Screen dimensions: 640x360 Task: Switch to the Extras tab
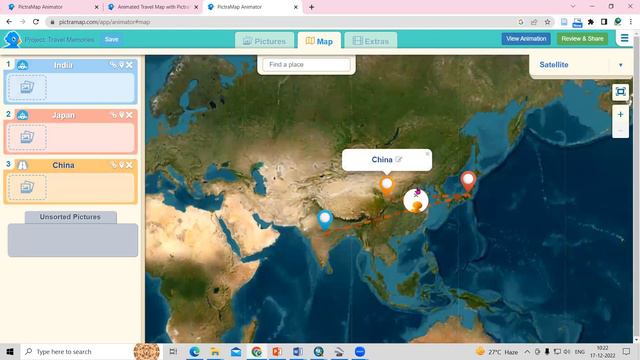(x=371, y=41)
